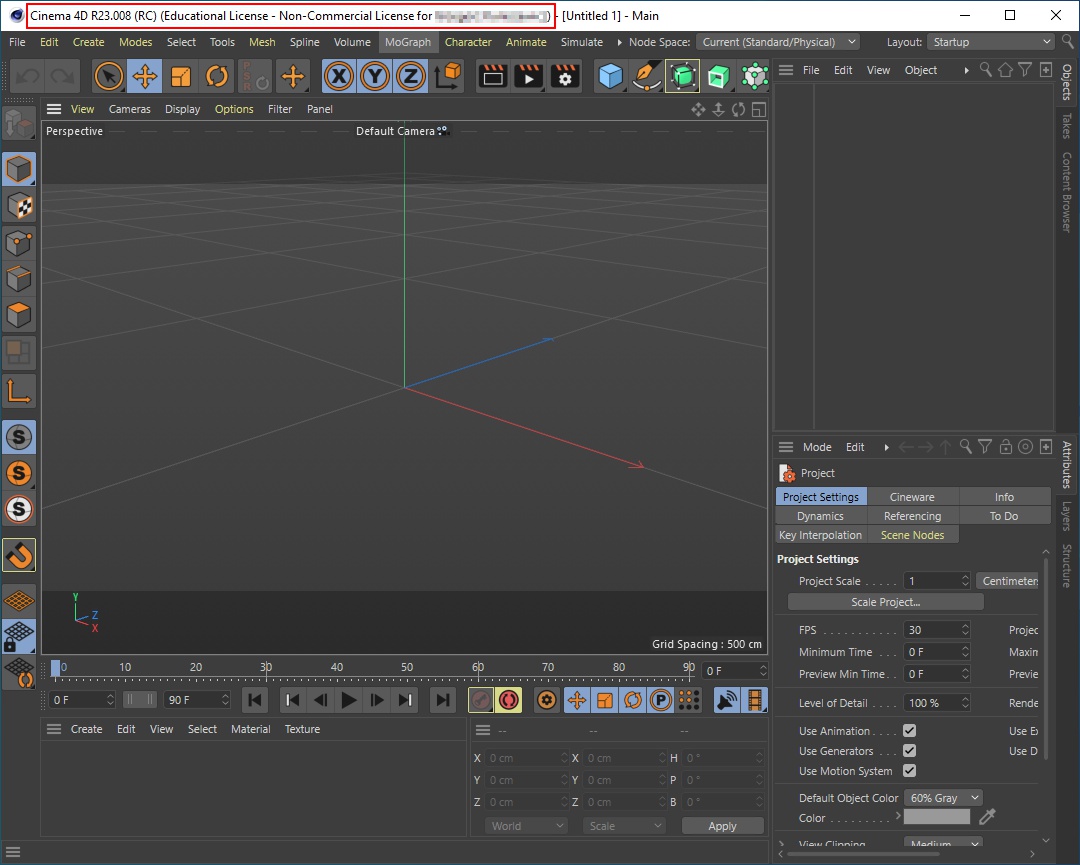Open the World coordinate dropdown
1080x865 pixels.
click(527, 826)
